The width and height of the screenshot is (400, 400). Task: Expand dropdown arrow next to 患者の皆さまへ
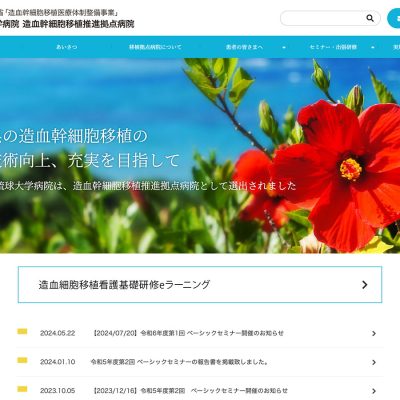tap(284, 47)
